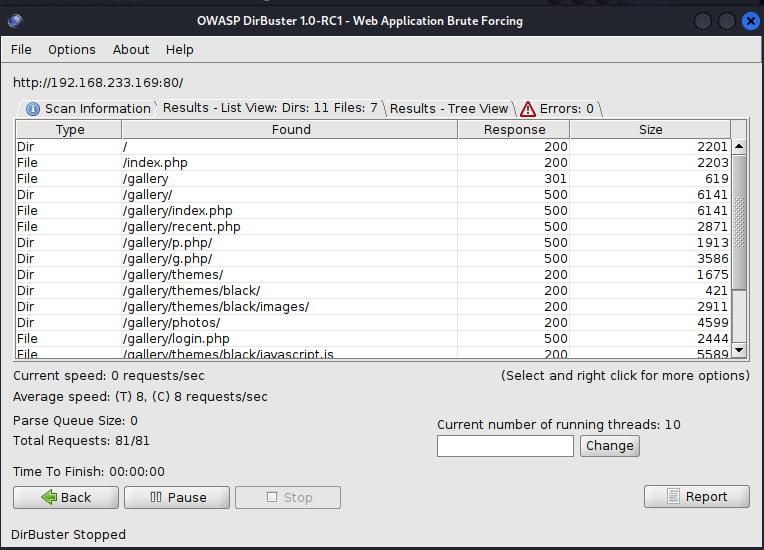Select the /gallery/index.php row
Viewport: 764px width, 550px height.
click(373, 211)
